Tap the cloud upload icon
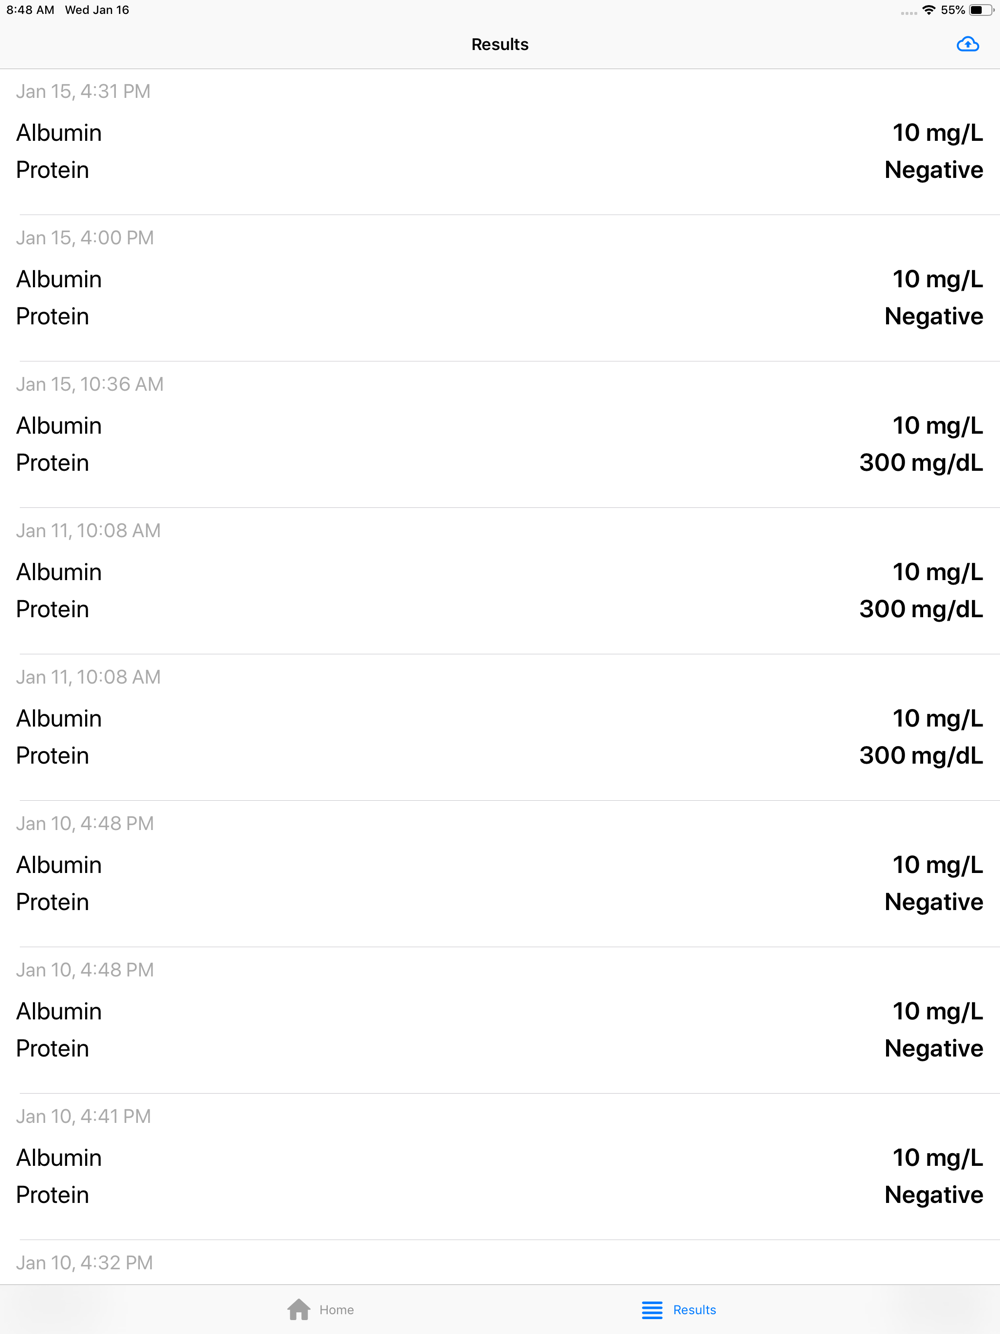 [x=967, y=44]
